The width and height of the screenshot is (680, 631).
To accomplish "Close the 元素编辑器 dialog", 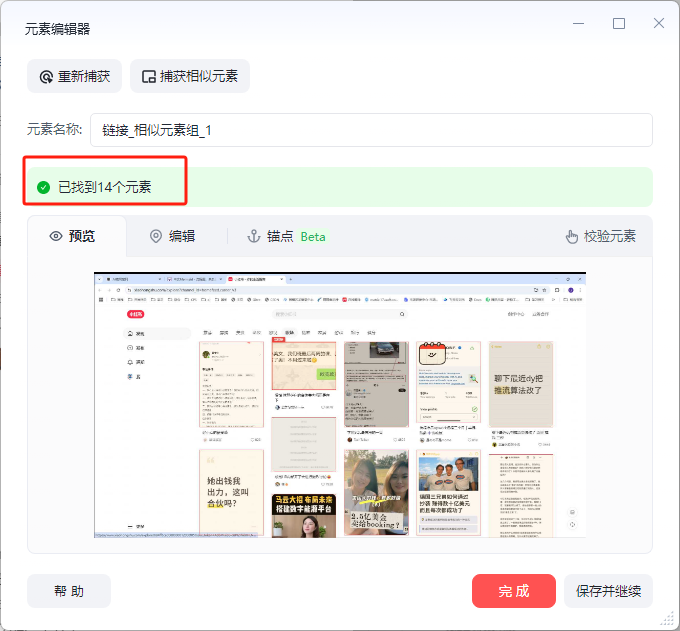I will [659, 23].
